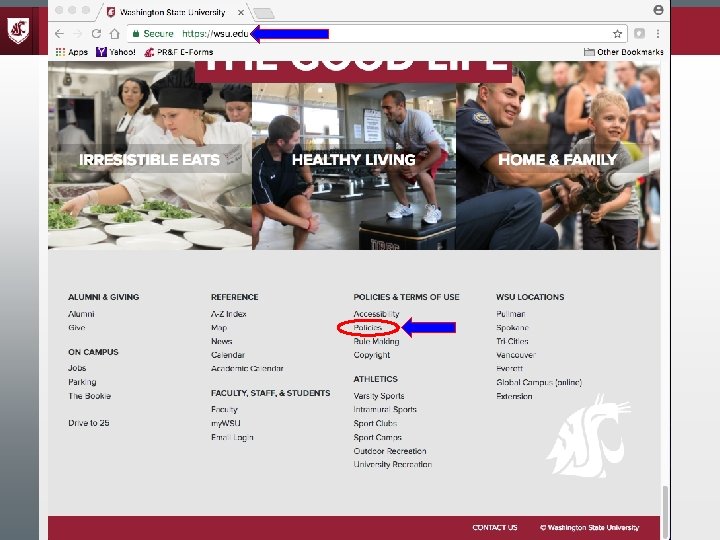
Task: Go to the browser home icon
Action: point(114,34)
